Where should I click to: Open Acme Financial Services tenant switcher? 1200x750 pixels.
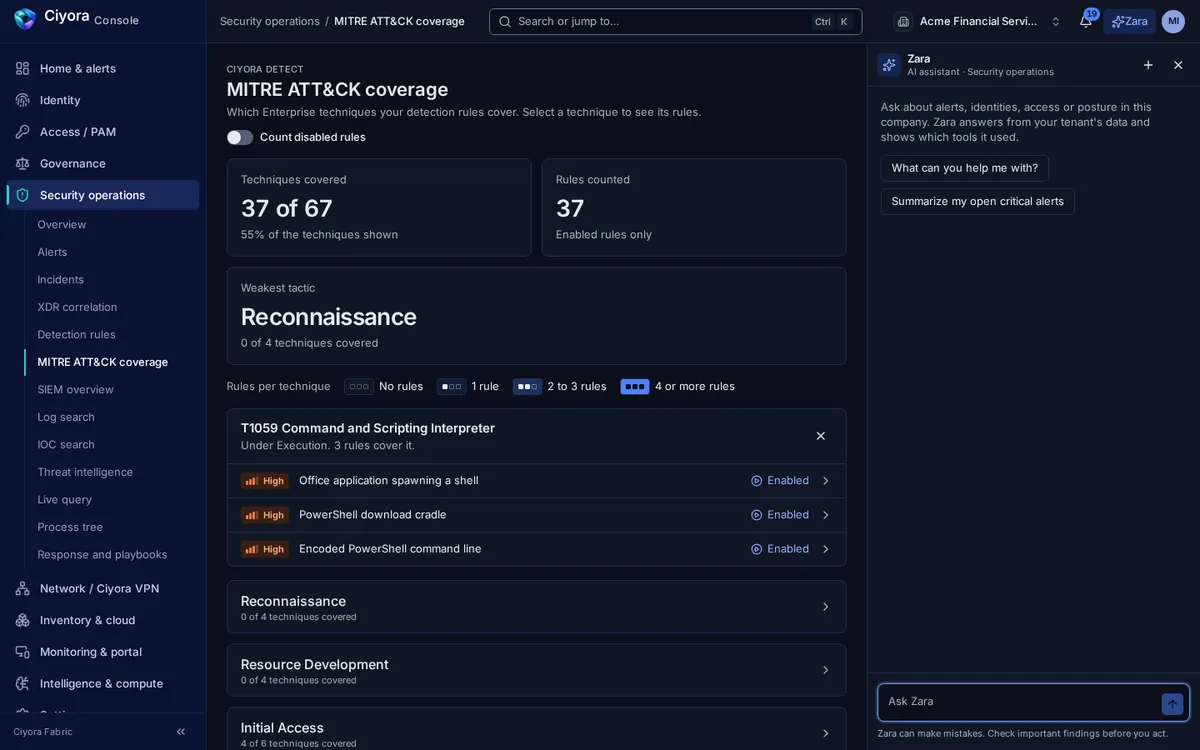point(979,21)
